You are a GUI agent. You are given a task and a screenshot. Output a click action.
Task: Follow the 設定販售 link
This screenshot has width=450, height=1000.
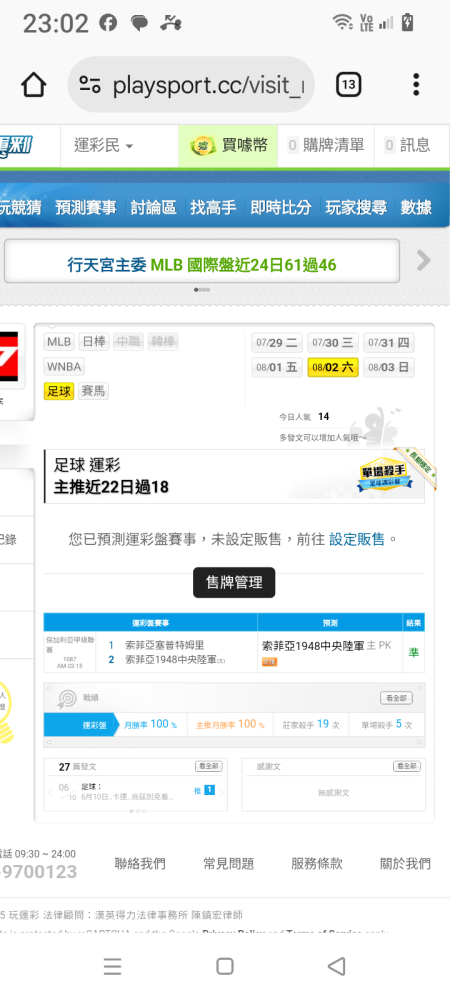pos(357,540)
